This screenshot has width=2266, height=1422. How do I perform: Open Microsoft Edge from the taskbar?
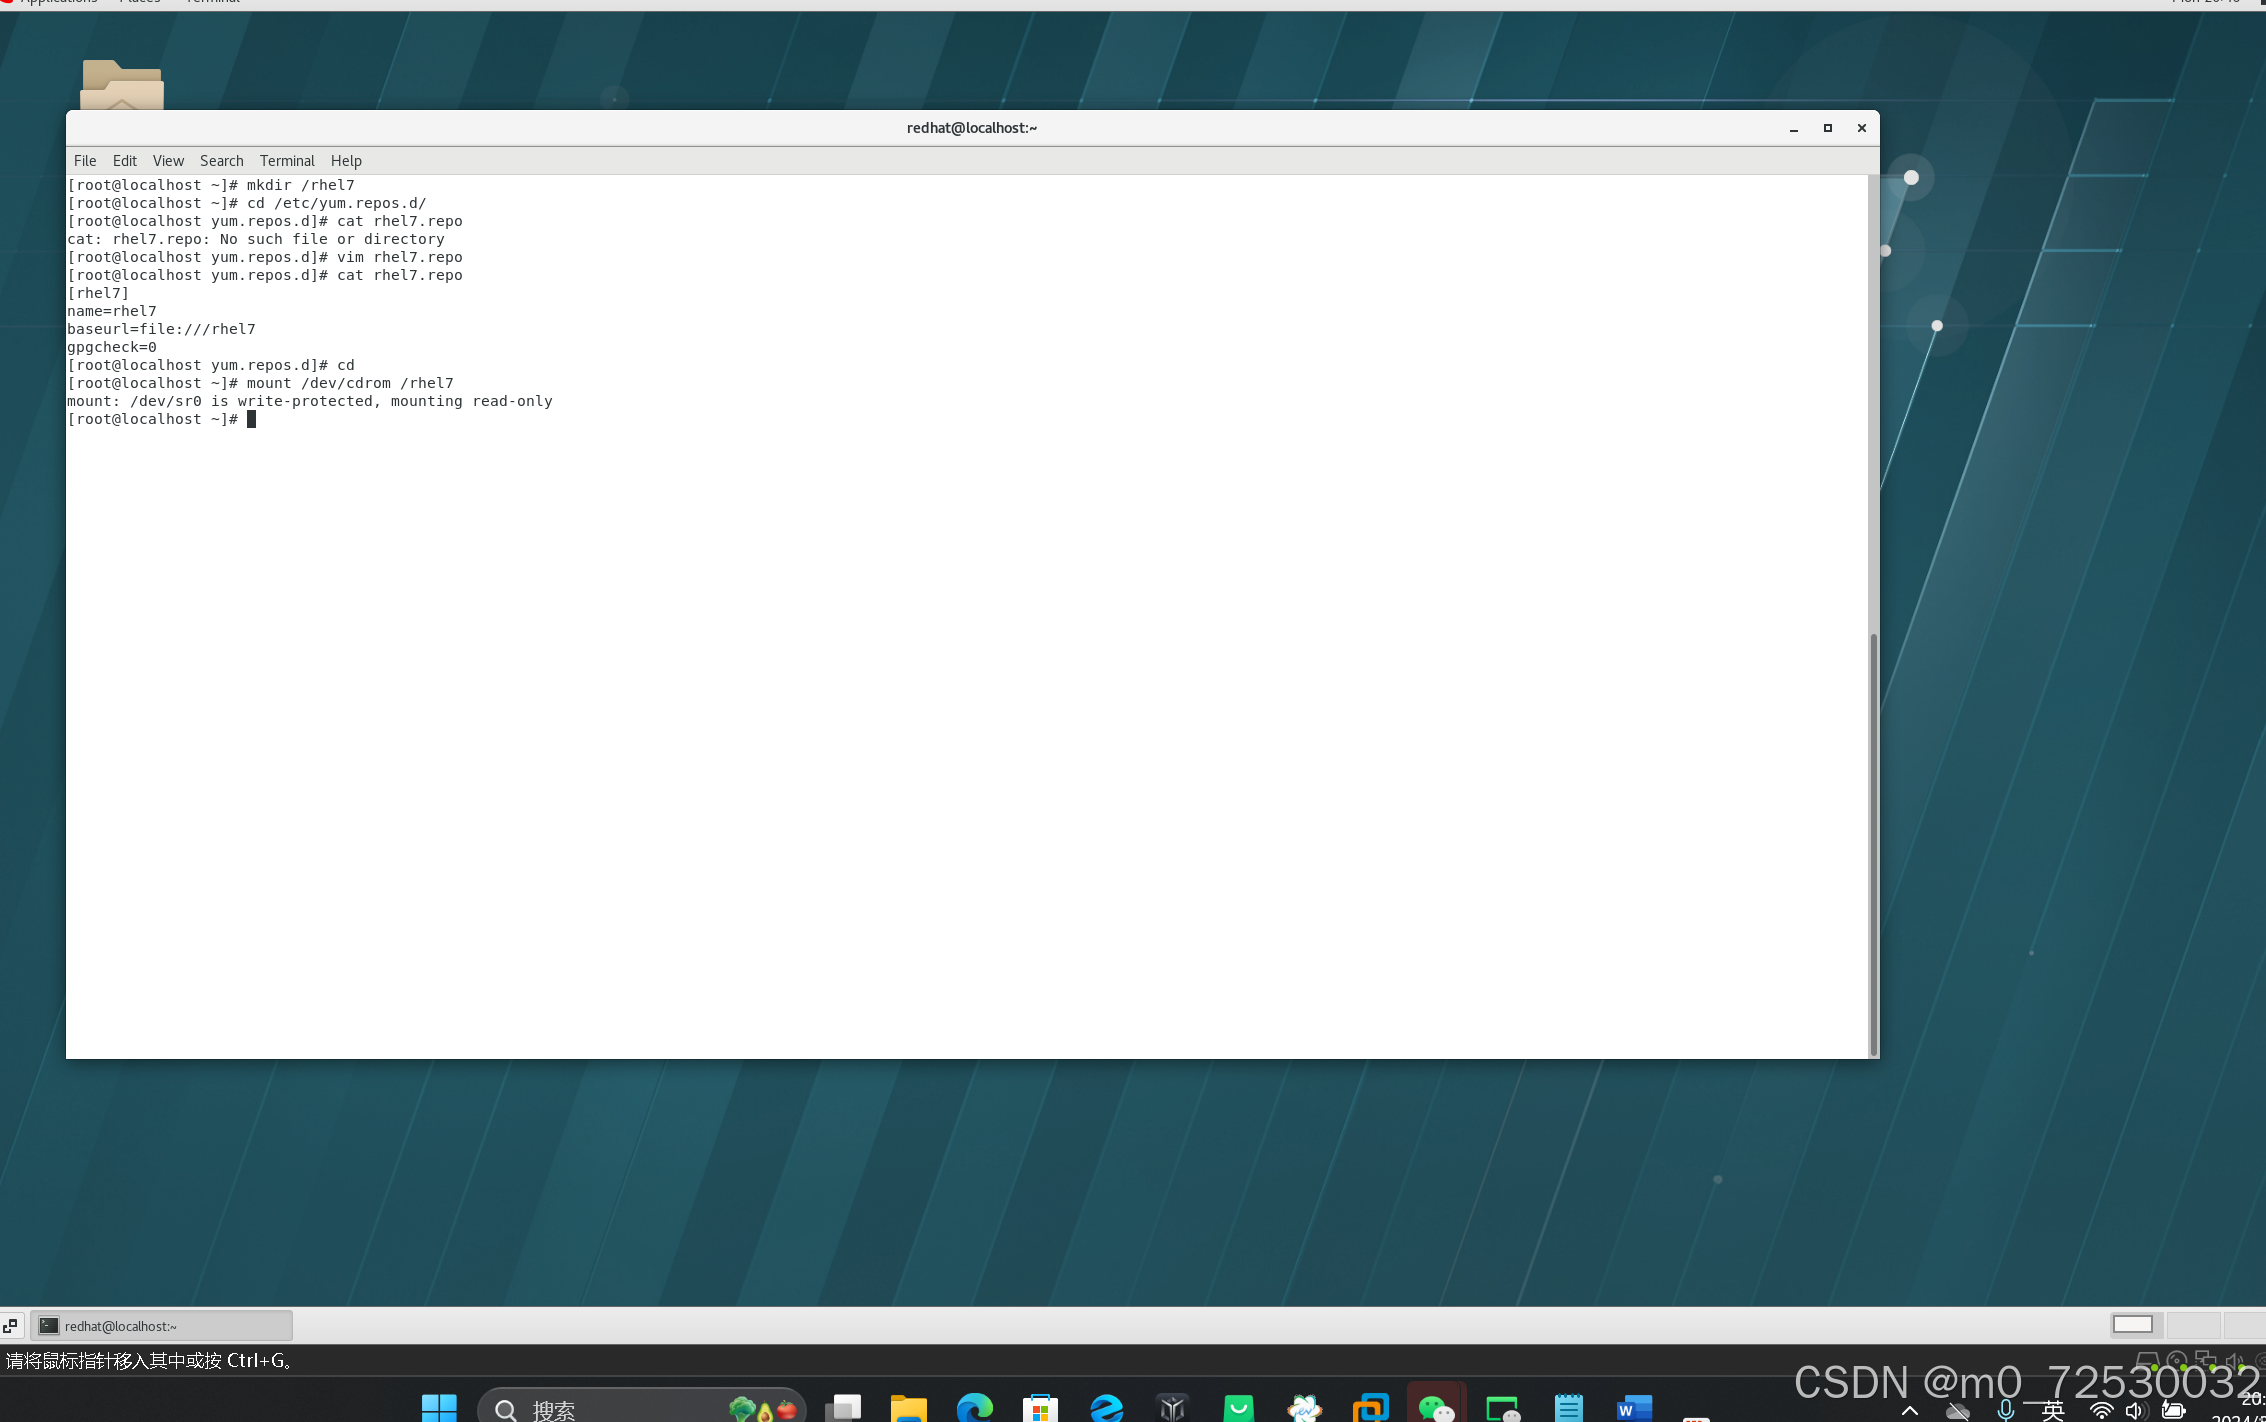pyautogui.click(x=974, y=1408)
